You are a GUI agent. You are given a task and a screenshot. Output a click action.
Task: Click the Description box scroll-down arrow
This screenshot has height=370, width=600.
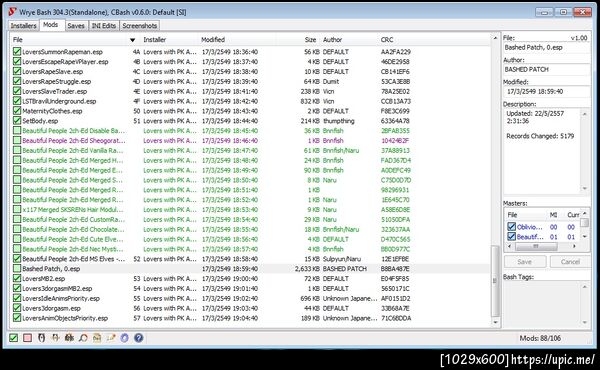[x=585, y=189]
